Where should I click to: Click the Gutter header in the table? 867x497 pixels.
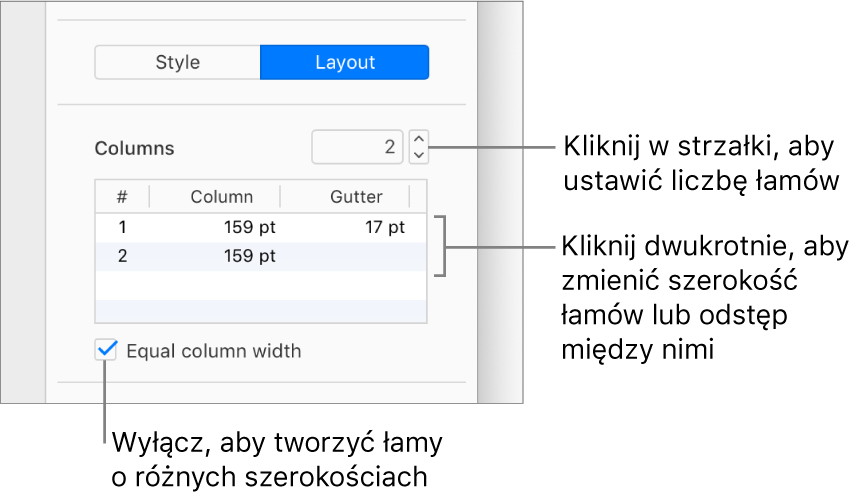pyautogui.click(x=356, y=197)
